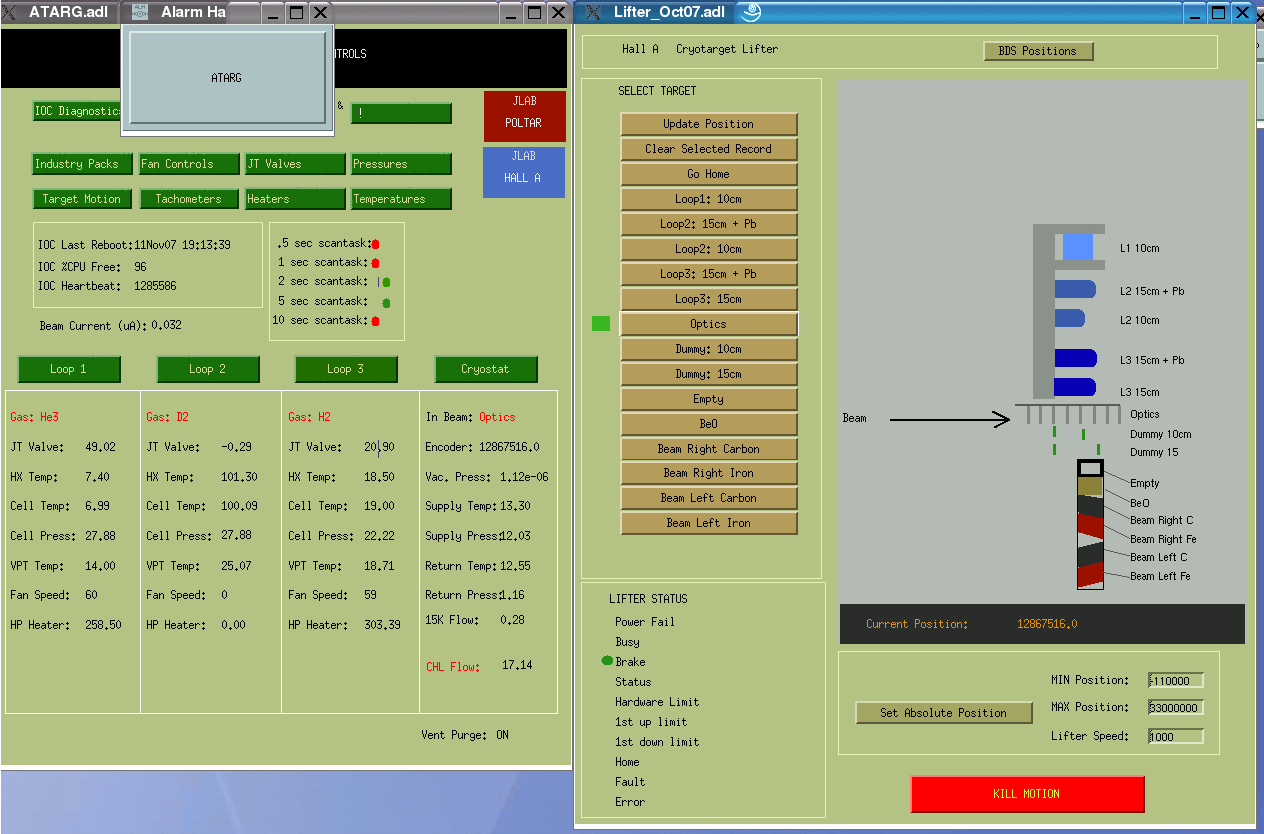
Task: Select target Loop2: 15cm + Pb
Action: pos(709,224)
